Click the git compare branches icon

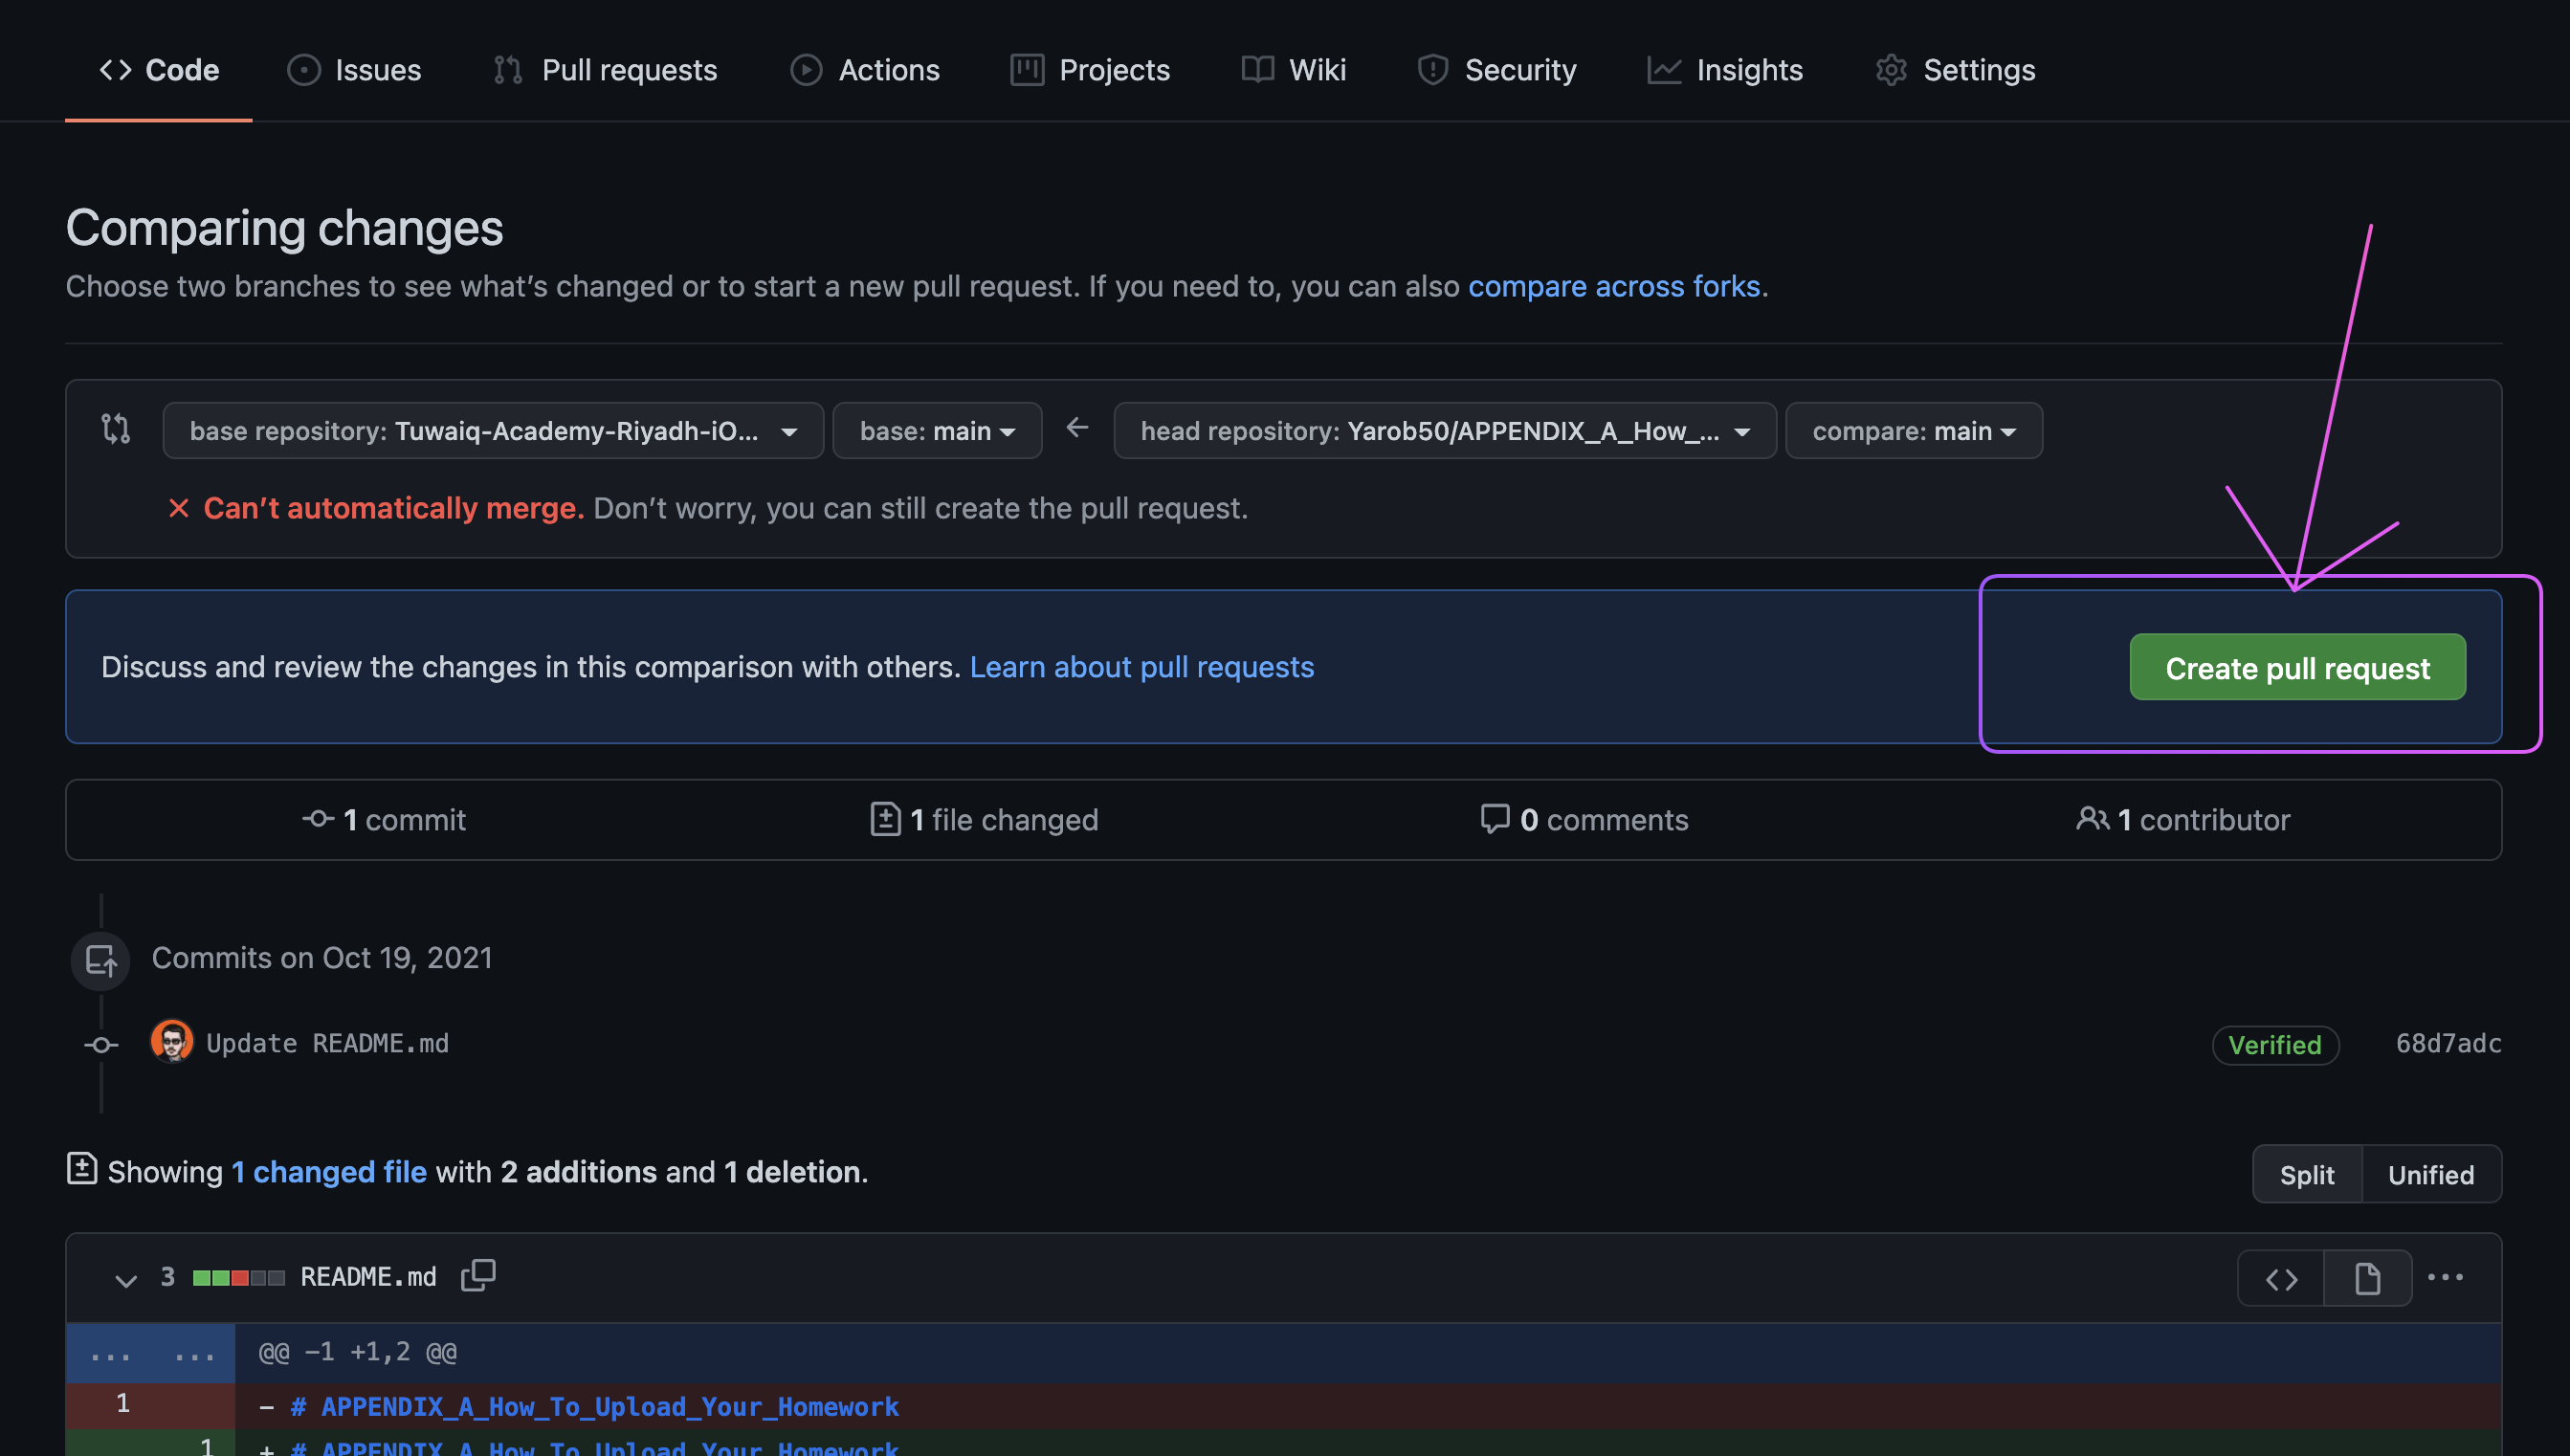[114, 429]
